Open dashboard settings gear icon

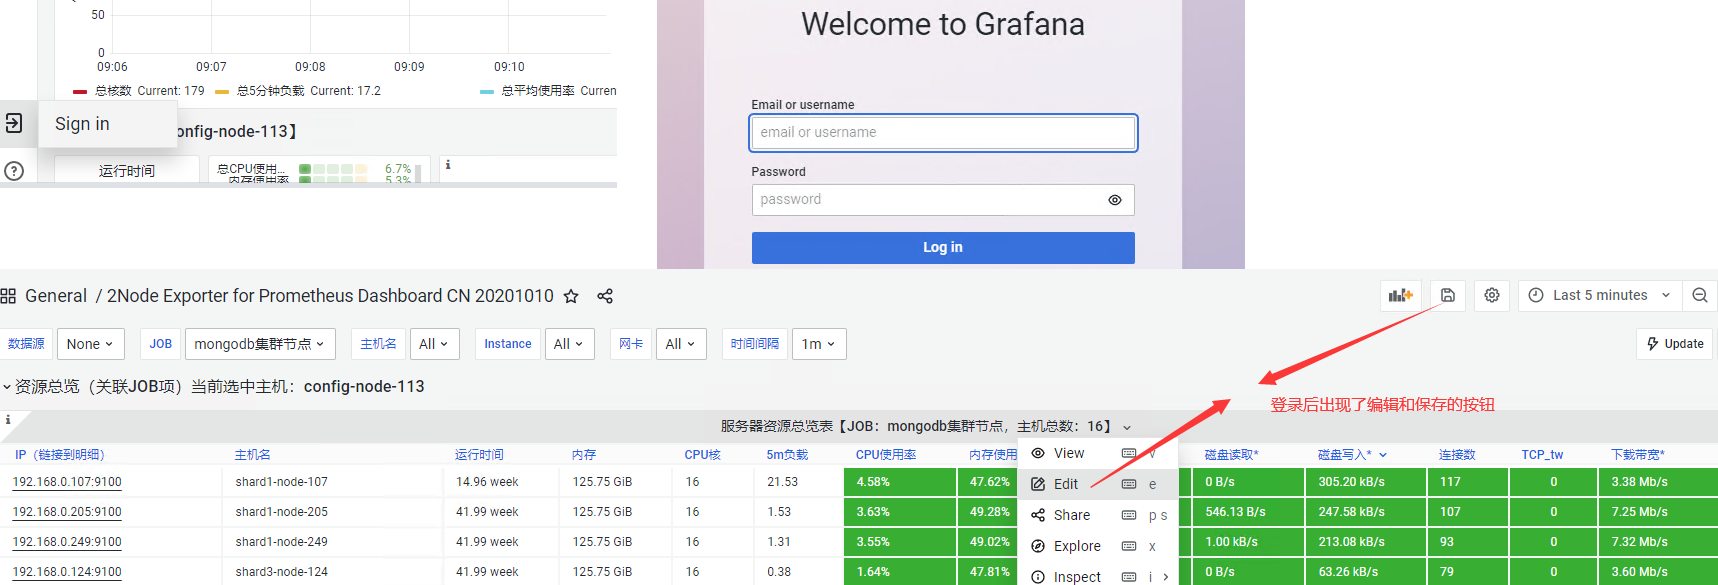[1492, 295]
